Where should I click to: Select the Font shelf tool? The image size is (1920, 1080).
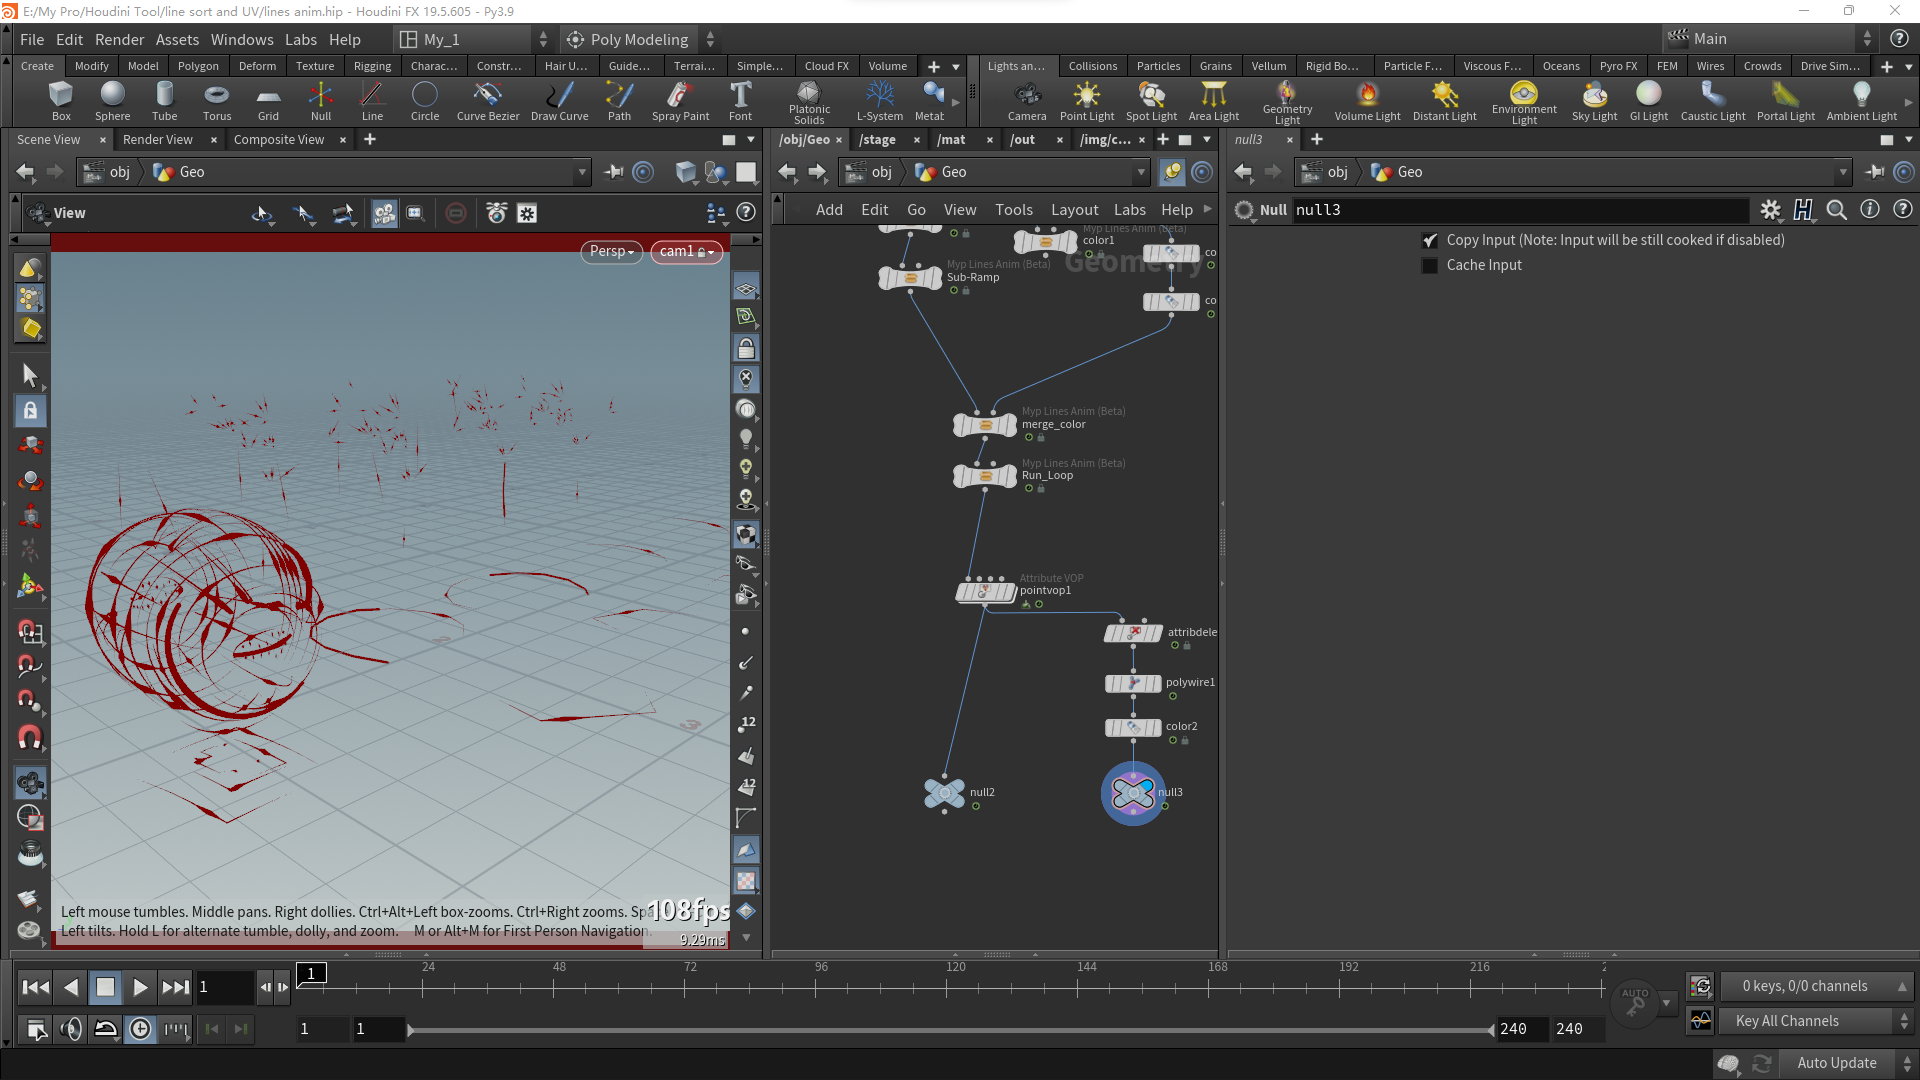coord(740,101)
